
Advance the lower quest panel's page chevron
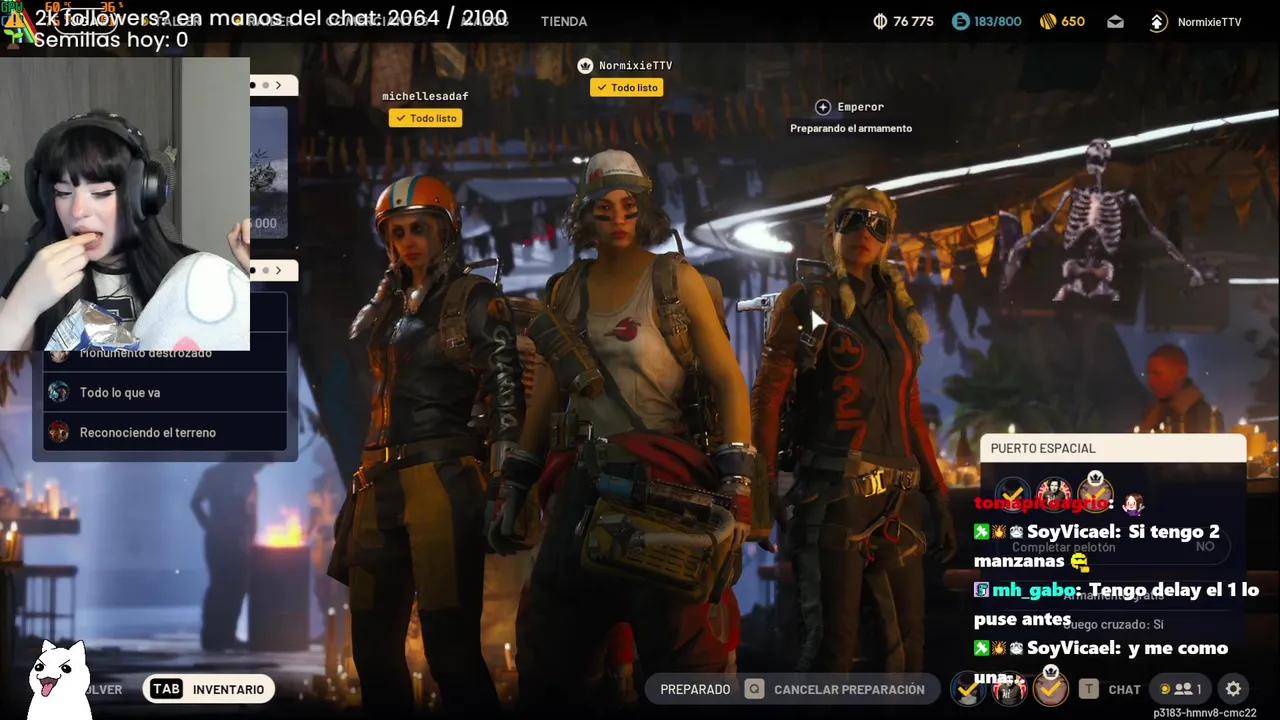pyautogui.click(x=279, y=270)
